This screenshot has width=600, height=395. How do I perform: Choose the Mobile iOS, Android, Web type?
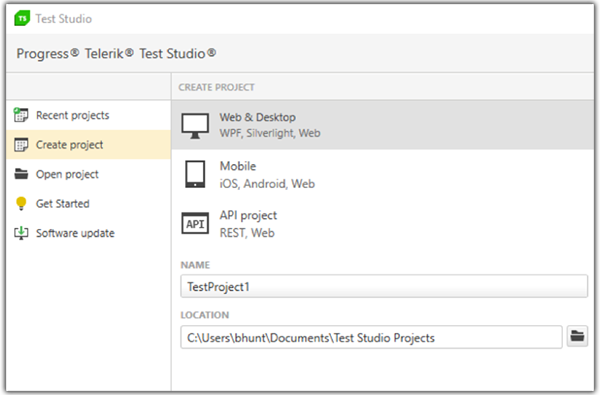tap(383, 175)
